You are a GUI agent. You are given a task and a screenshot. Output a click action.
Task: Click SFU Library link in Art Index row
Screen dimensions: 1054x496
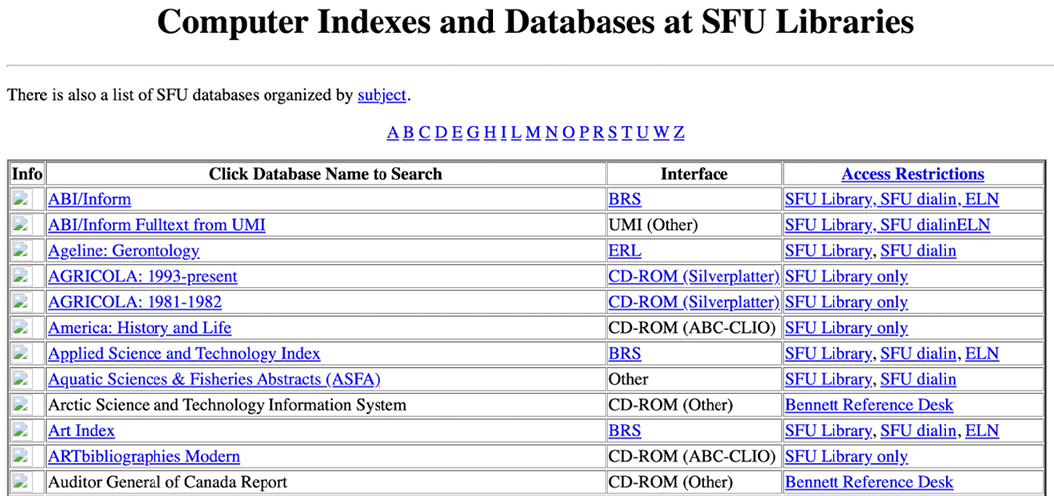(x=829, y=430)
